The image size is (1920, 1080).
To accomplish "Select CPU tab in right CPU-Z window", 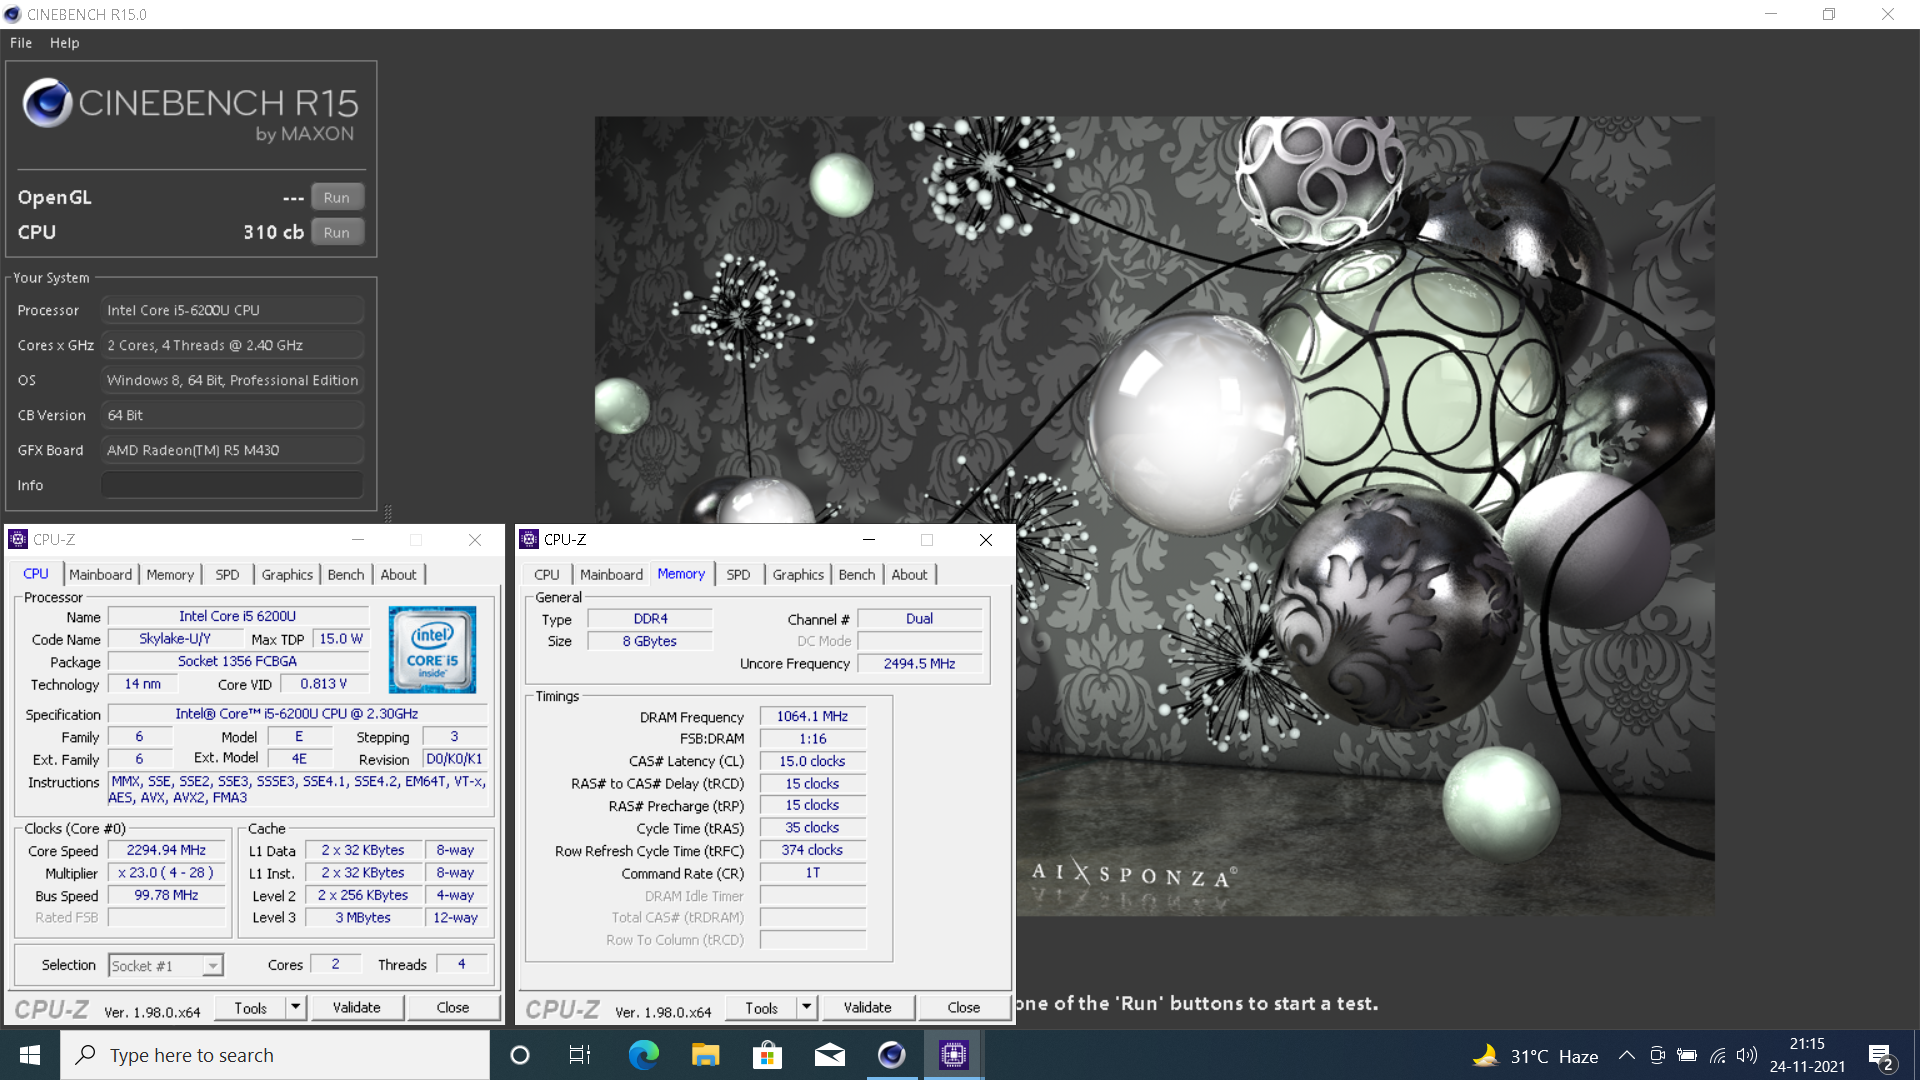I will coord(547,574).
